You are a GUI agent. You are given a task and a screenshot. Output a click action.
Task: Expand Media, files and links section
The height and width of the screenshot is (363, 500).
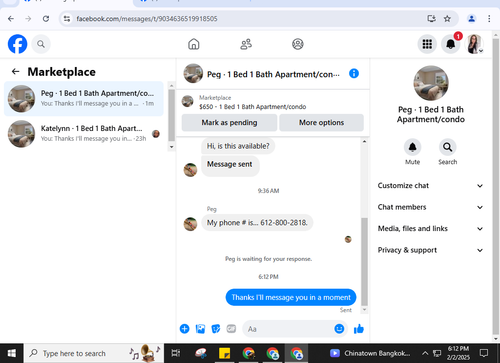click(x=430, y=229)
